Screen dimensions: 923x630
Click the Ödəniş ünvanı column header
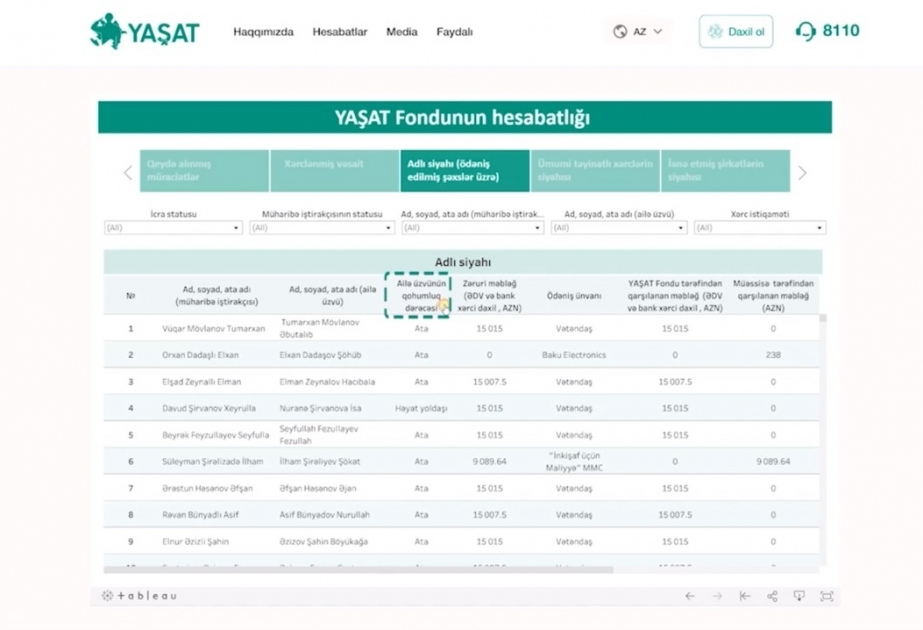[x=574, y=296]
